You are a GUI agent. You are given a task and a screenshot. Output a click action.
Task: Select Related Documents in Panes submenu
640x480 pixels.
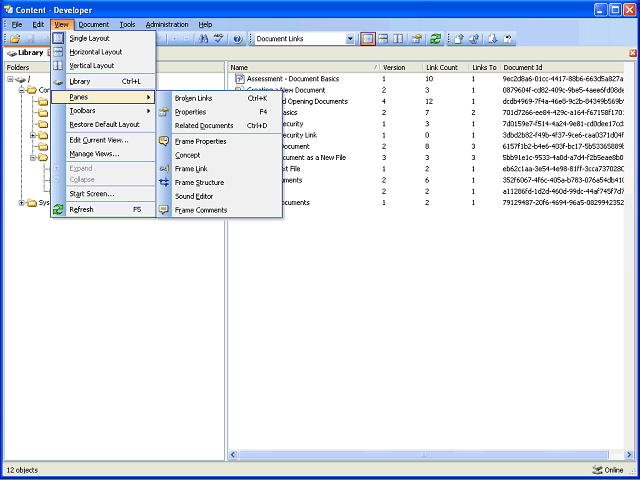click(x=220, y=125)
